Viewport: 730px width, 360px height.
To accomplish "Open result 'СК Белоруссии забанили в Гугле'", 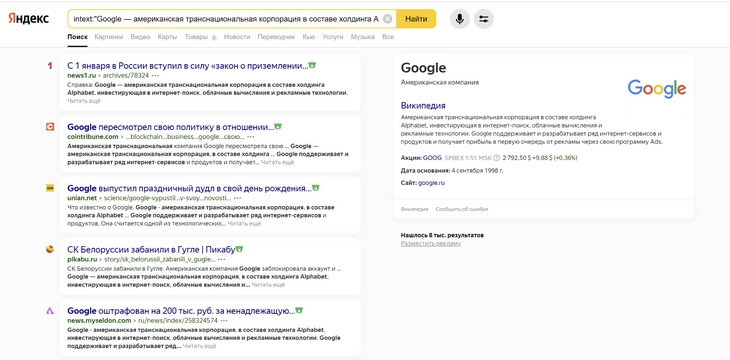I will [x=151, y=250].
